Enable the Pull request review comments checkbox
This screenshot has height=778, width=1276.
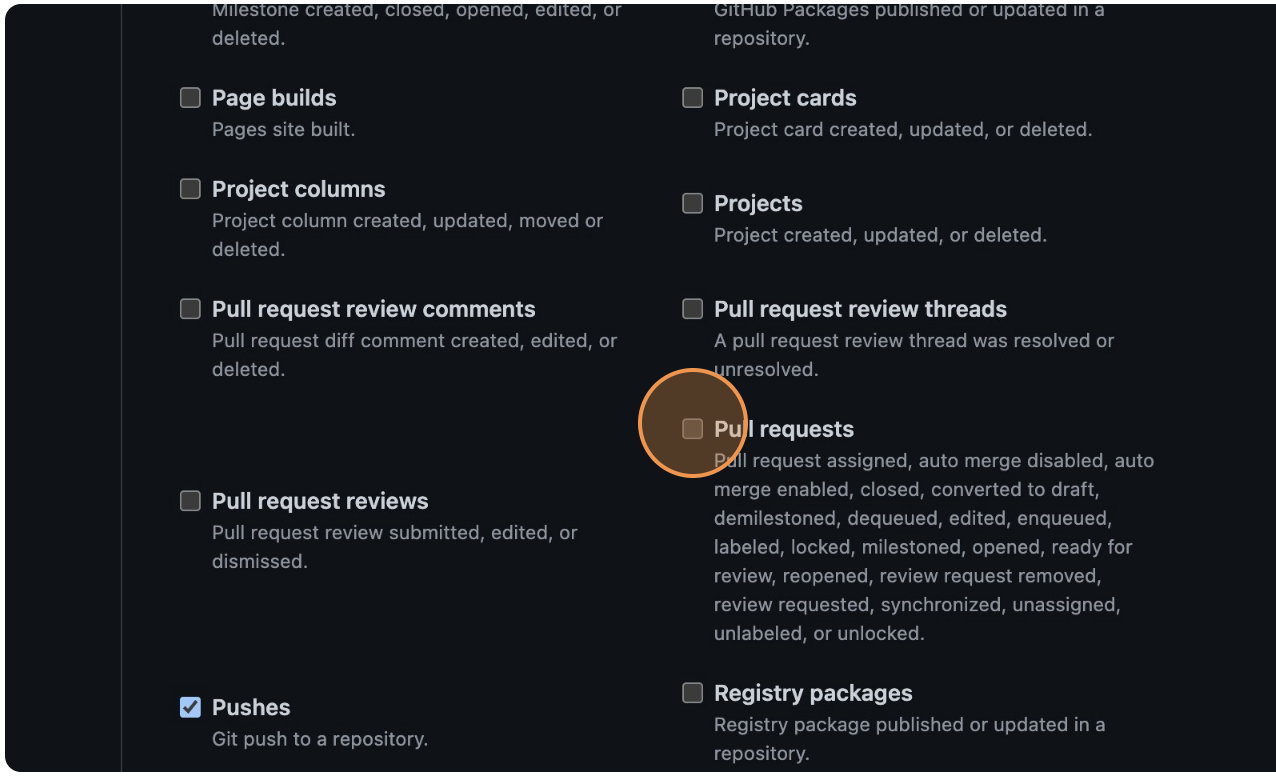pos(190,308)
